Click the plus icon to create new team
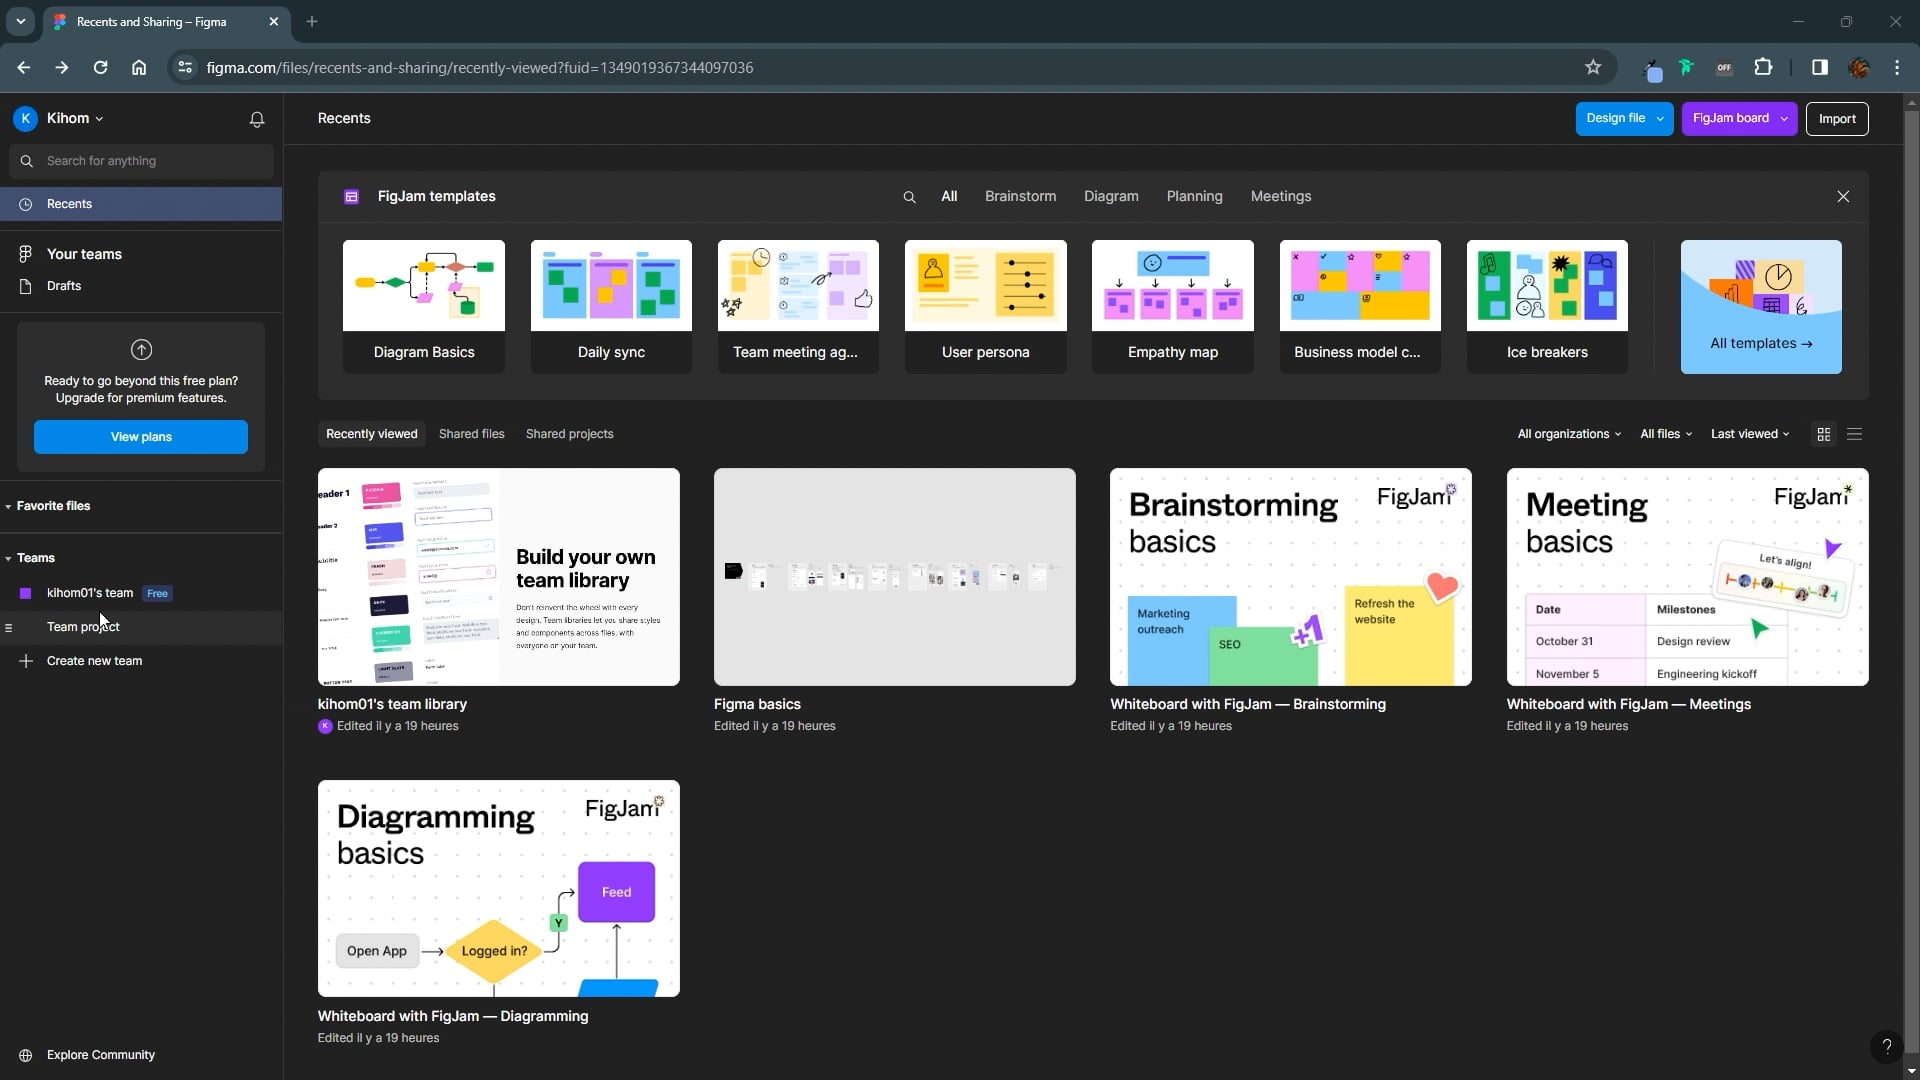This screenshot has width=1920, height=1080. click(x=26, y=661)
